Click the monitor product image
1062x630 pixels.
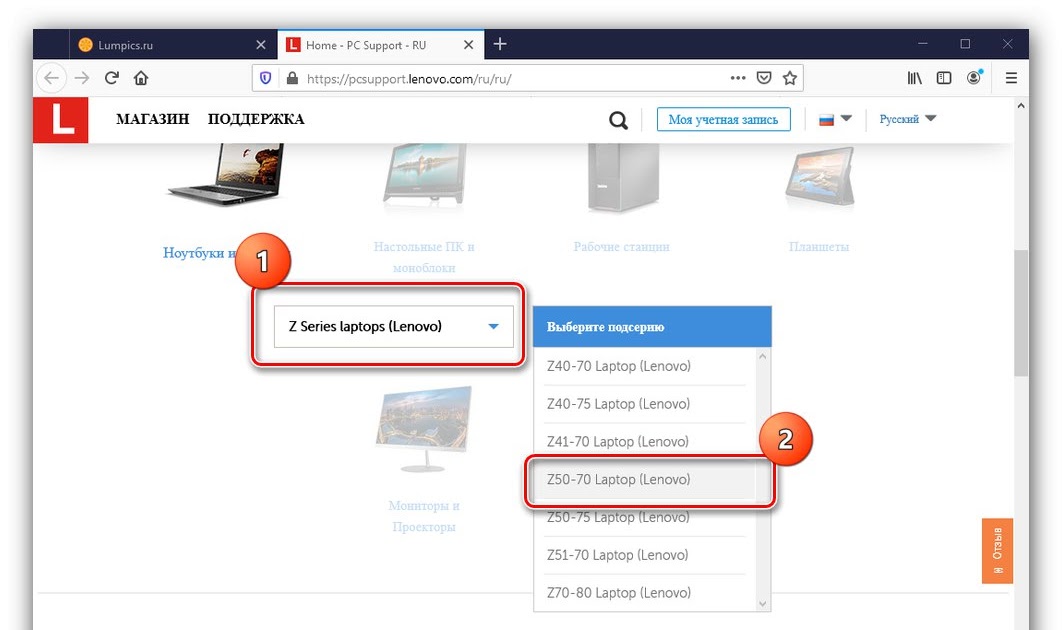[424, 429]
